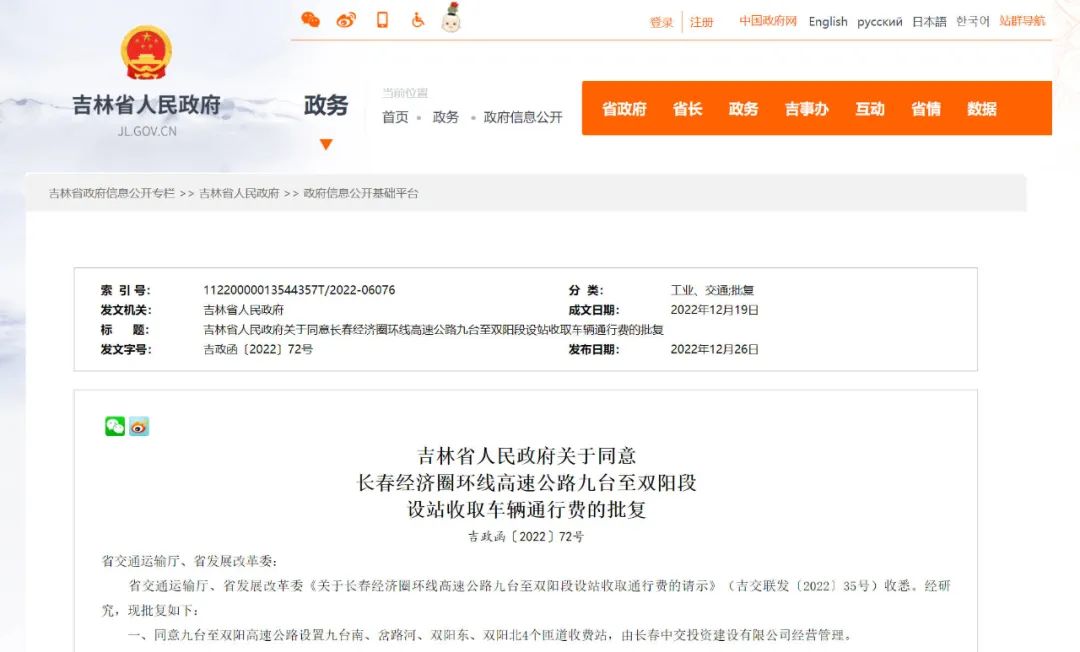This screenshot has height=652, width=1080.
Task: Expand the orange triangle under 政务
Action: pyautogui.click(x=325, y=145)
